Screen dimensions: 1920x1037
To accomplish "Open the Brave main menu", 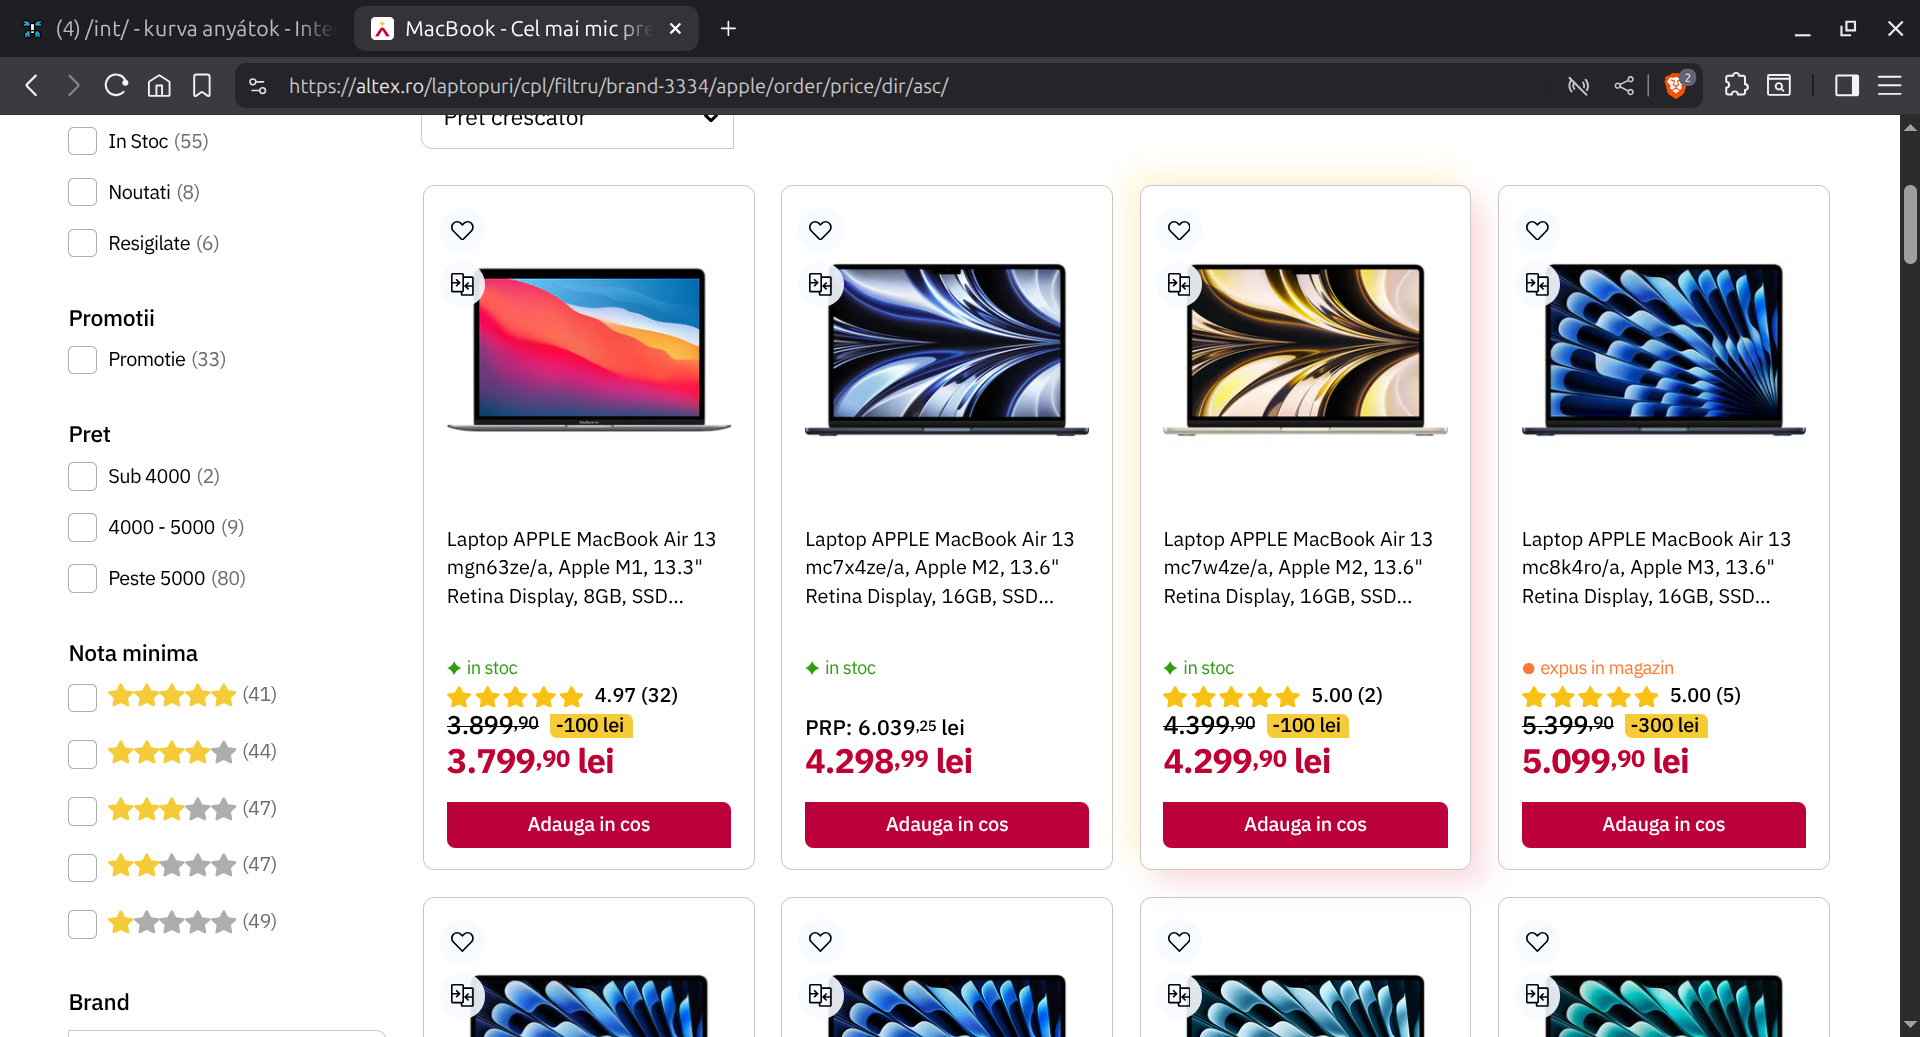I will tap(1889, 86).
